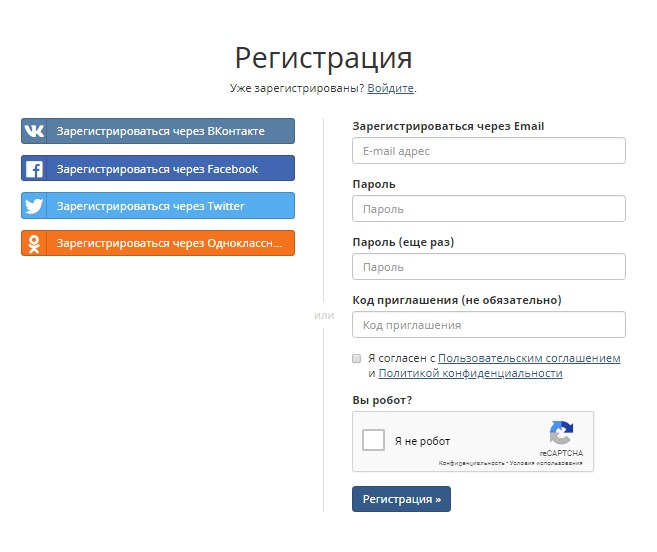Focus the first Пароль input field
The height and width of the screenshot is (552, 657).
[x=489, y=209]
